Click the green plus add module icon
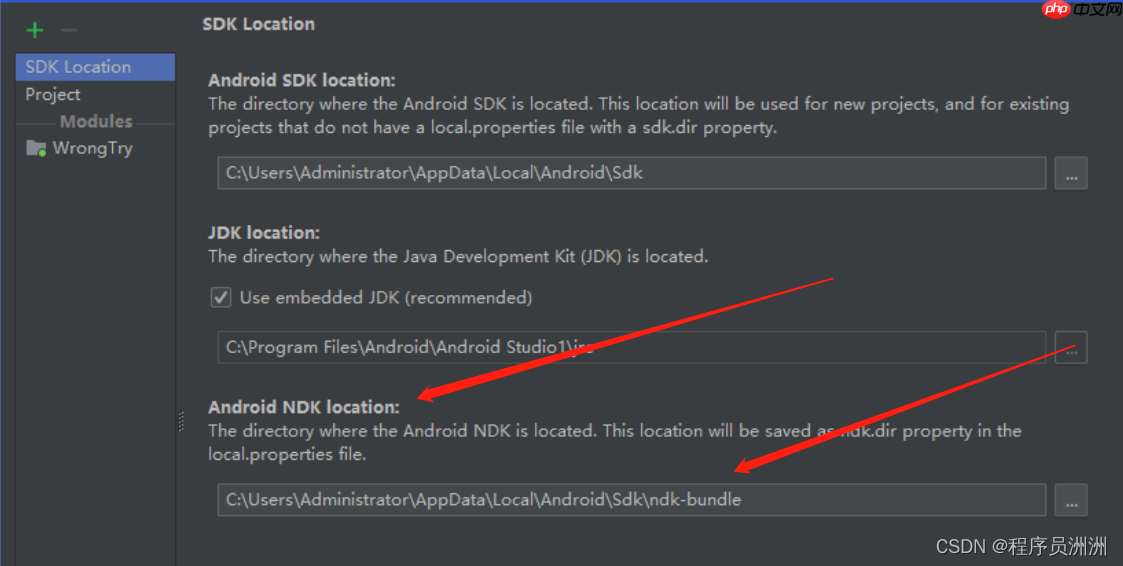Screen dimensions: 1123x566 click(34, 30)
